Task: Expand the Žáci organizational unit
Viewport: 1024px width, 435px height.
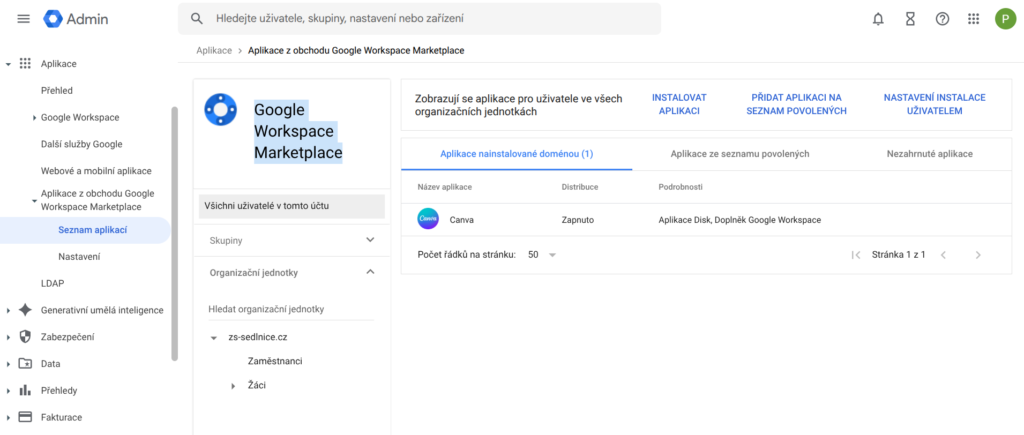Action: (233, 385)
